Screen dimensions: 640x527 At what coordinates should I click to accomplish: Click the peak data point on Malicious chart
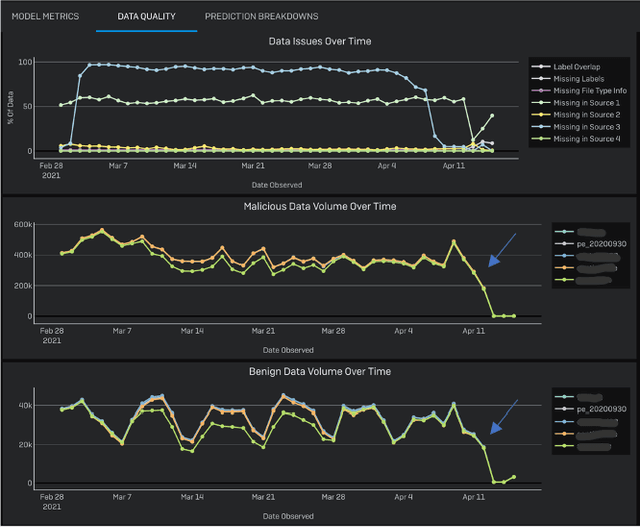[x=102, y=230]
